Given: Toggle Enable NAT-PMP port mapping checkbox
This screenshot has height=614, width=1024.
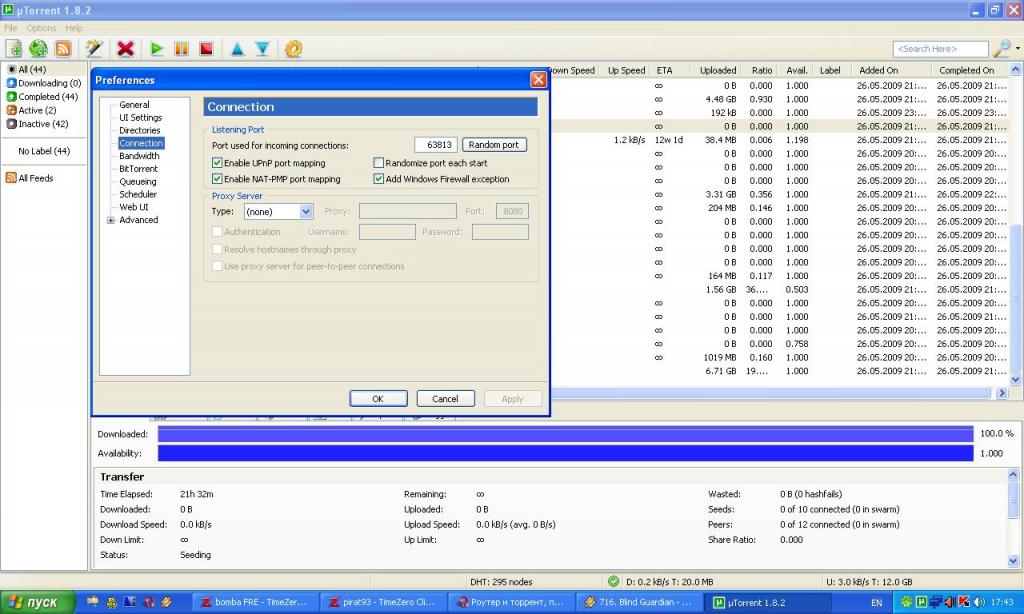Looking at the screenshot, I should pyautogui.click(x=217, y=179).
